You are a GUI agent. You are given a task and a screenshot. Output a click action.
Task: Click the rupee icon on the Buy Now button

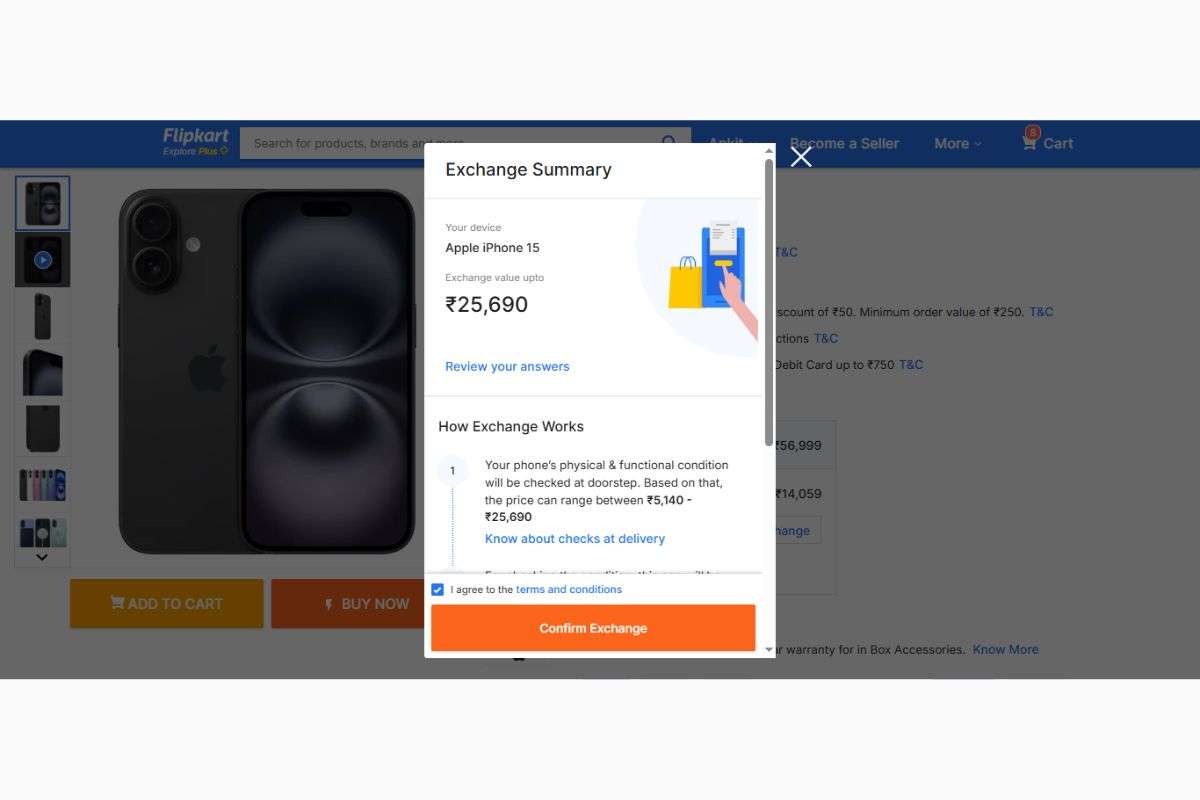pos(330,604)
